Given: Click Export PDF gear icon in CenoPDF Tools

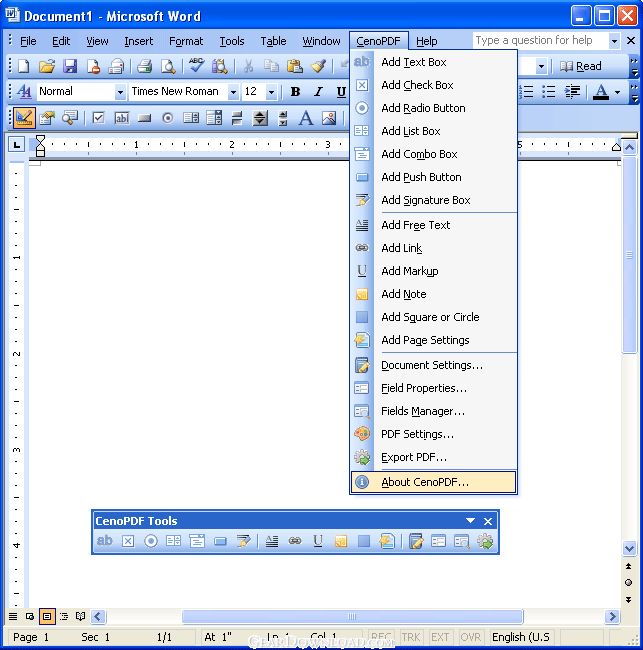Looking at the screenshot, I should point(485,541).
